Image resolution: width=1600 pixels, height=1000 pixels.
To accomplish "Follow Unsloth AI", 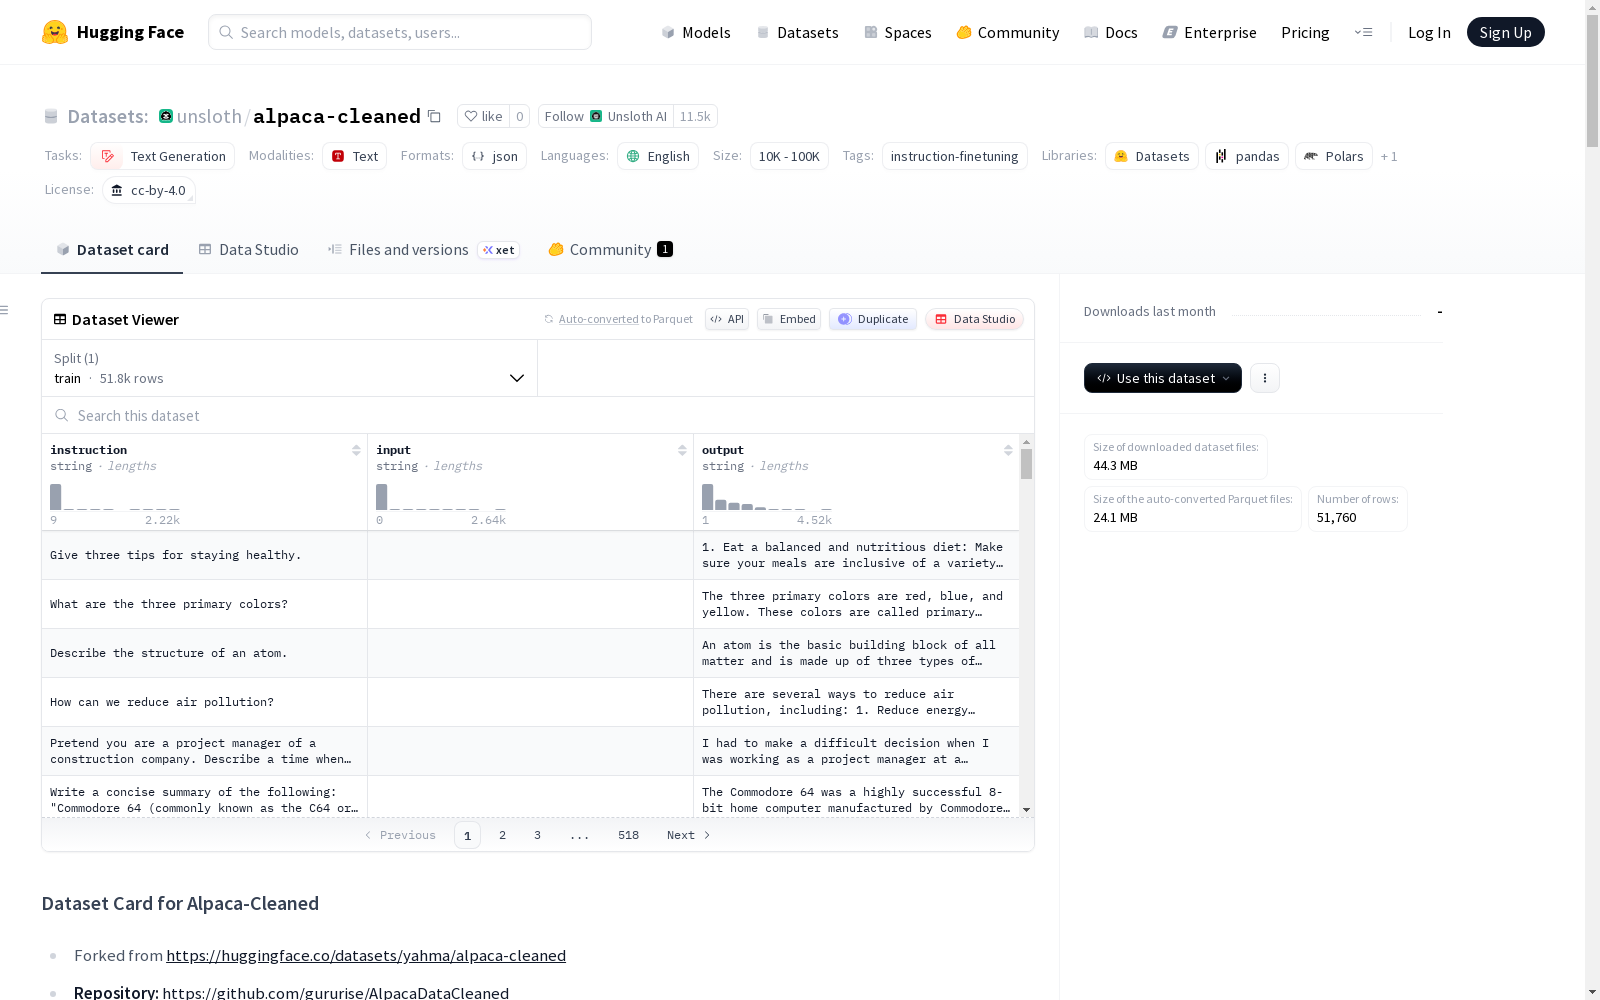I will pyautogui.click(x=606, y=116).
